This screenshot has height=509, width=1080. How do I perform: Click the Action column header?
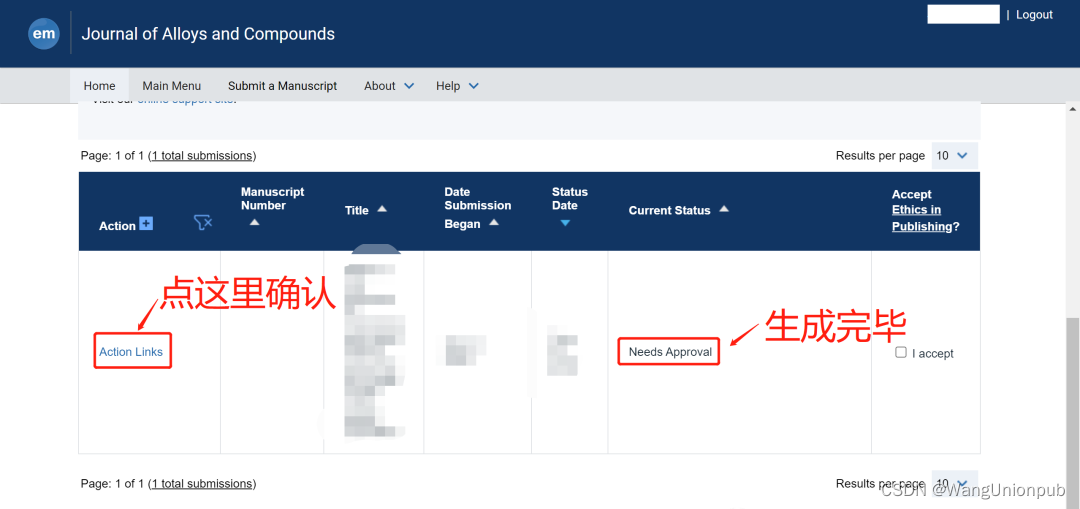[117, 226]
